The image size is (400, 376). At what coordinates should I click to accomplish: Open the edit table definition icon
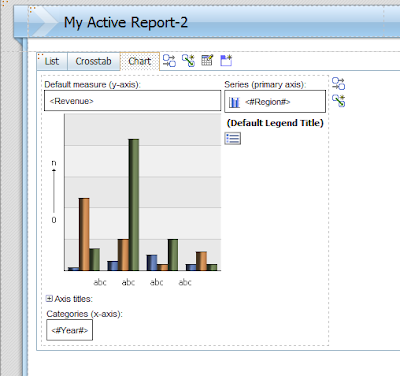pos(207,60)
